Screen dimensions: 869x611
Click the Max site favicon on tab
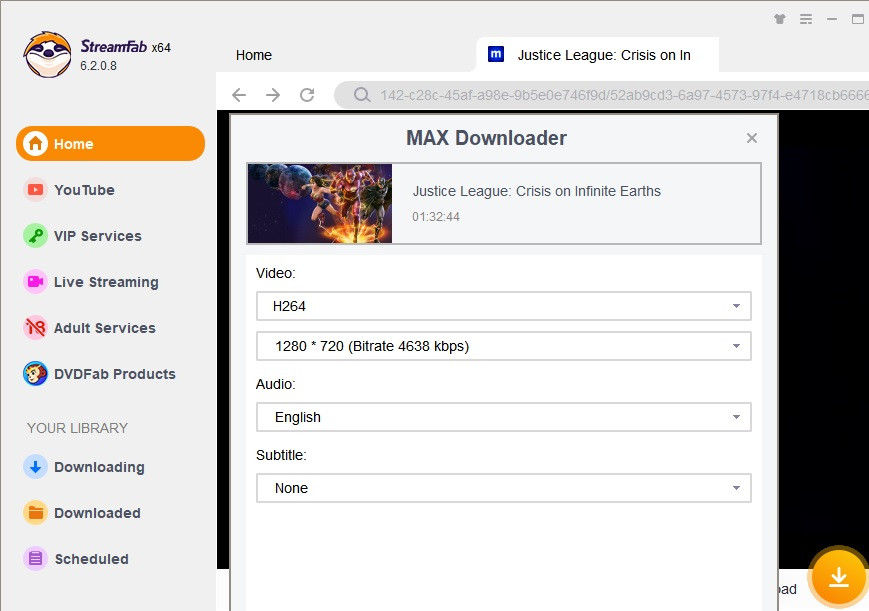coord(496,54)
